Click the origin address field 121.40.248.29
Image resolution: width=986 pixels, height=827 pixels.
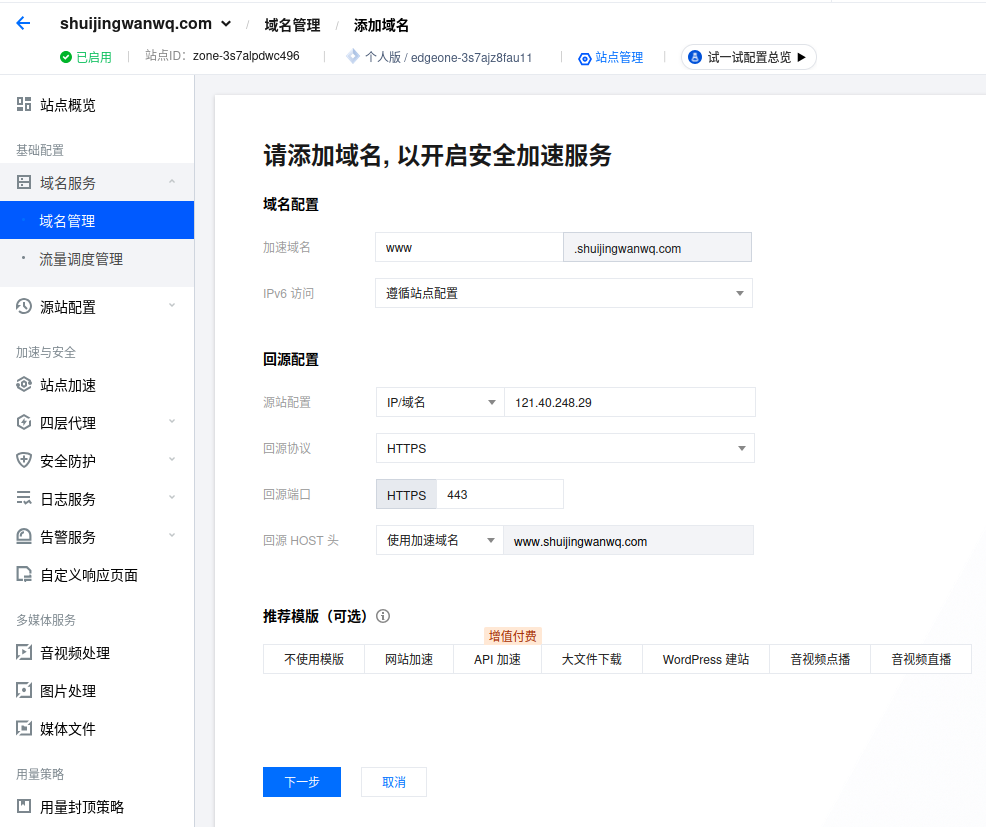pos(629,402)
